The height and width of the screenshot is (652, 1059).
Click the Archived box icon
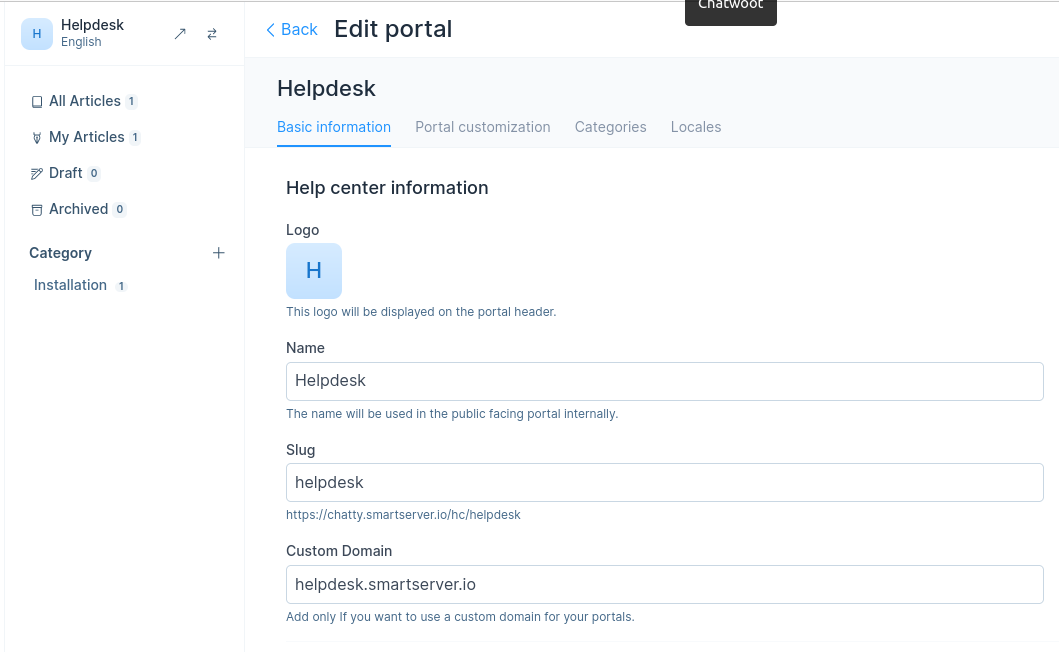[37, 210]
